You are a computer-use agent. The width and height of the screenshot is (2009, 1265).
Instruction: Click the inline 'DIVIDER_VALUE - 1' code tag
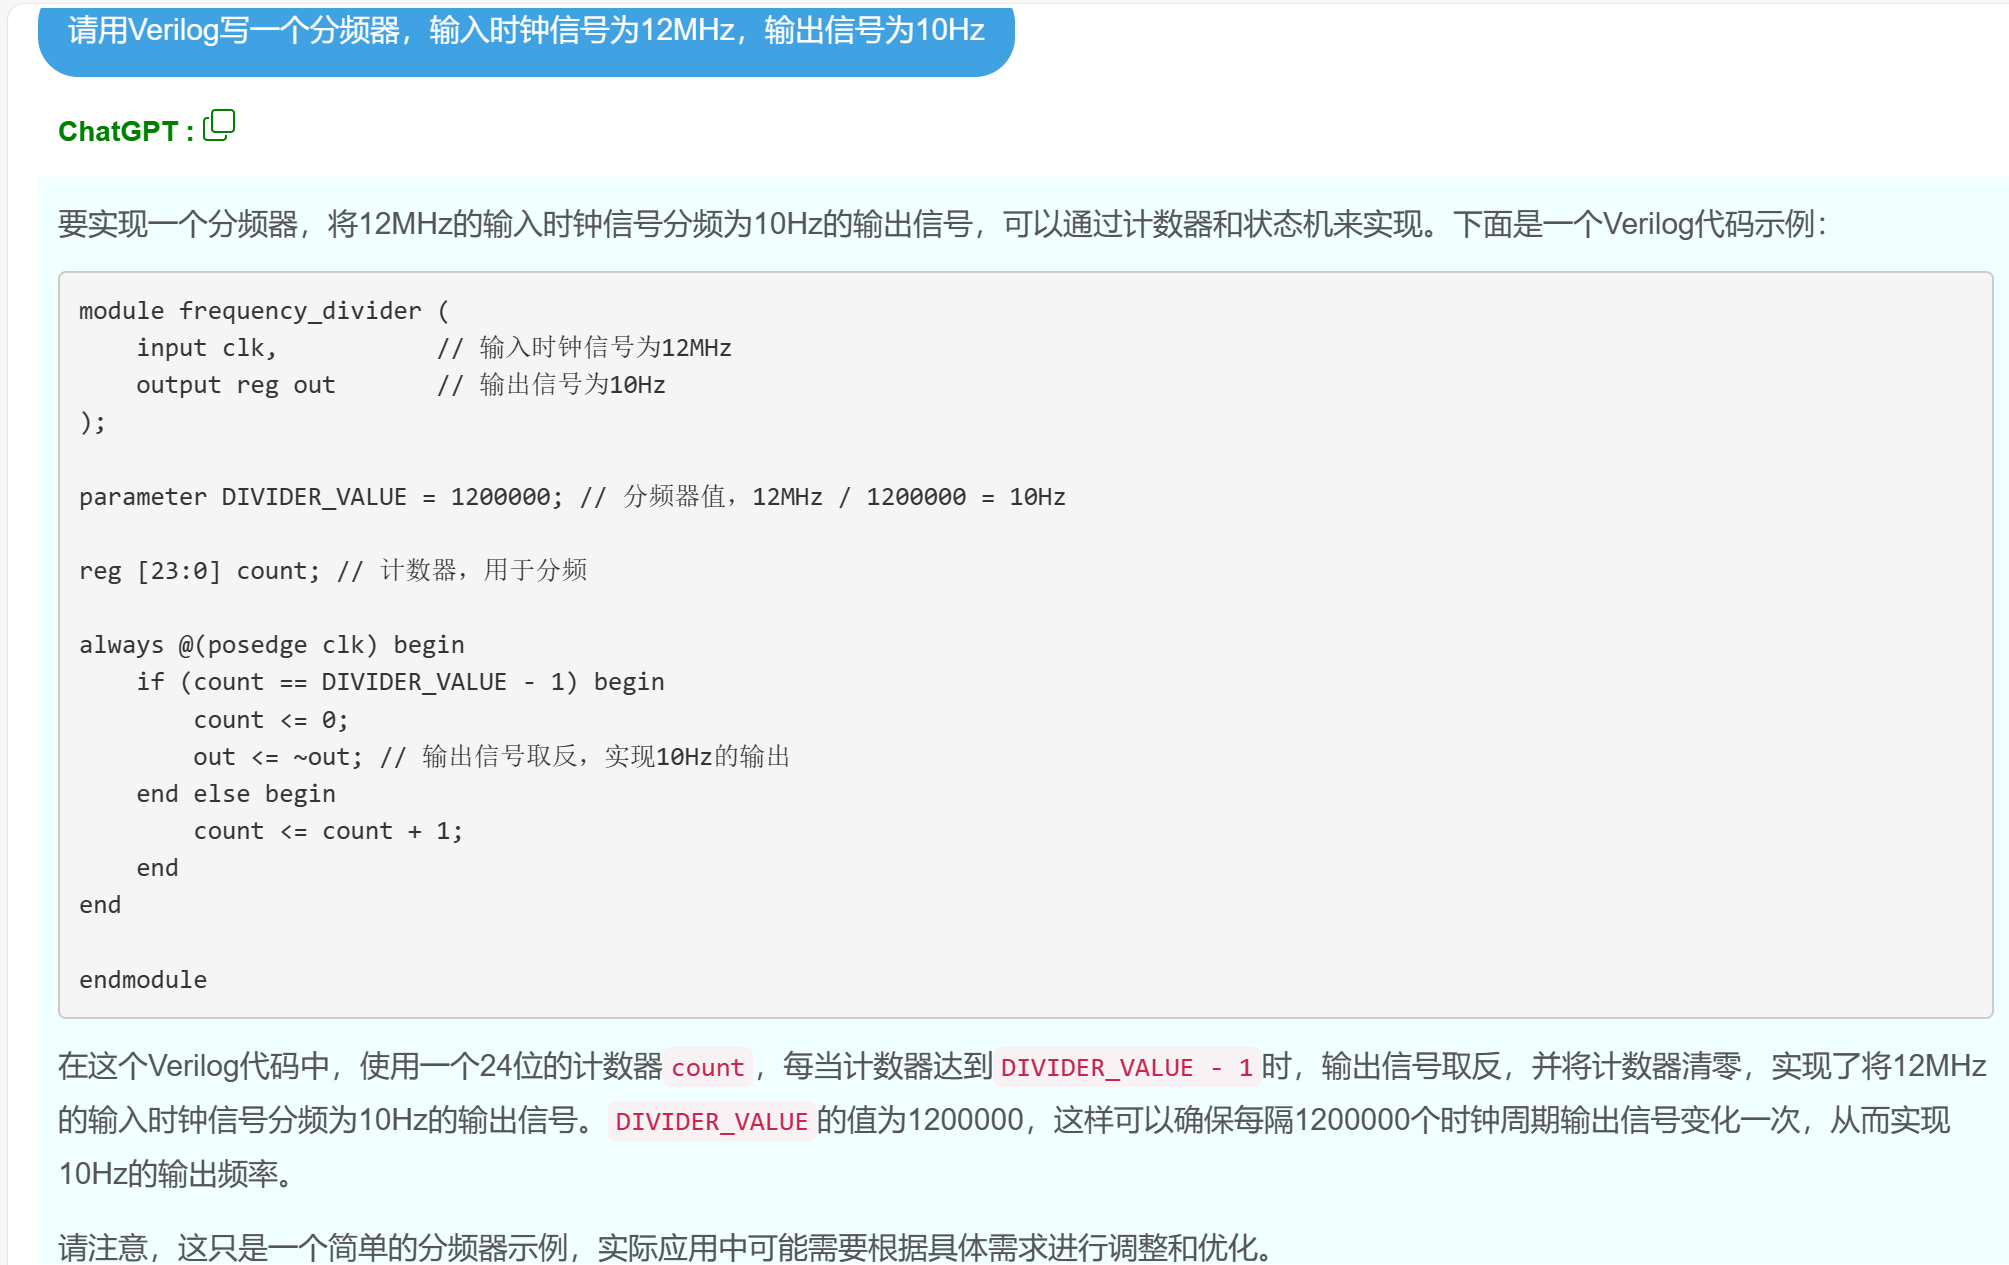(x=1127, y=1067)
